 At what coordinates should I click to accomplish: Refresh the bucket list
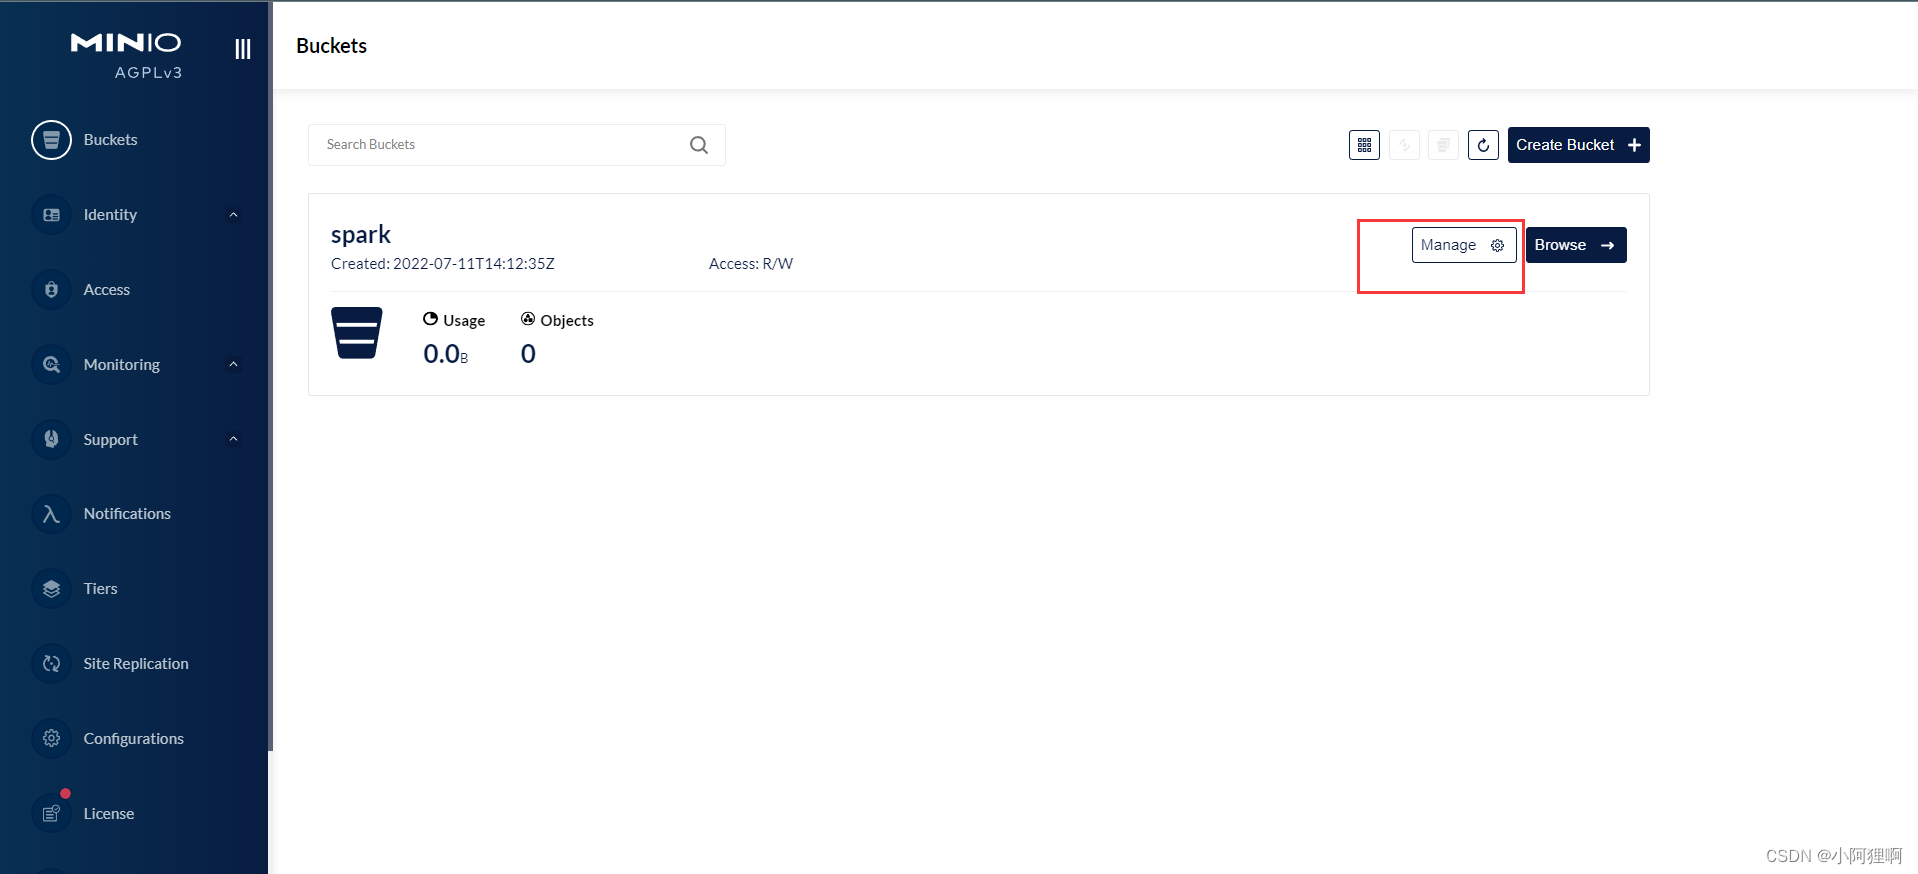pos(1483,145)
